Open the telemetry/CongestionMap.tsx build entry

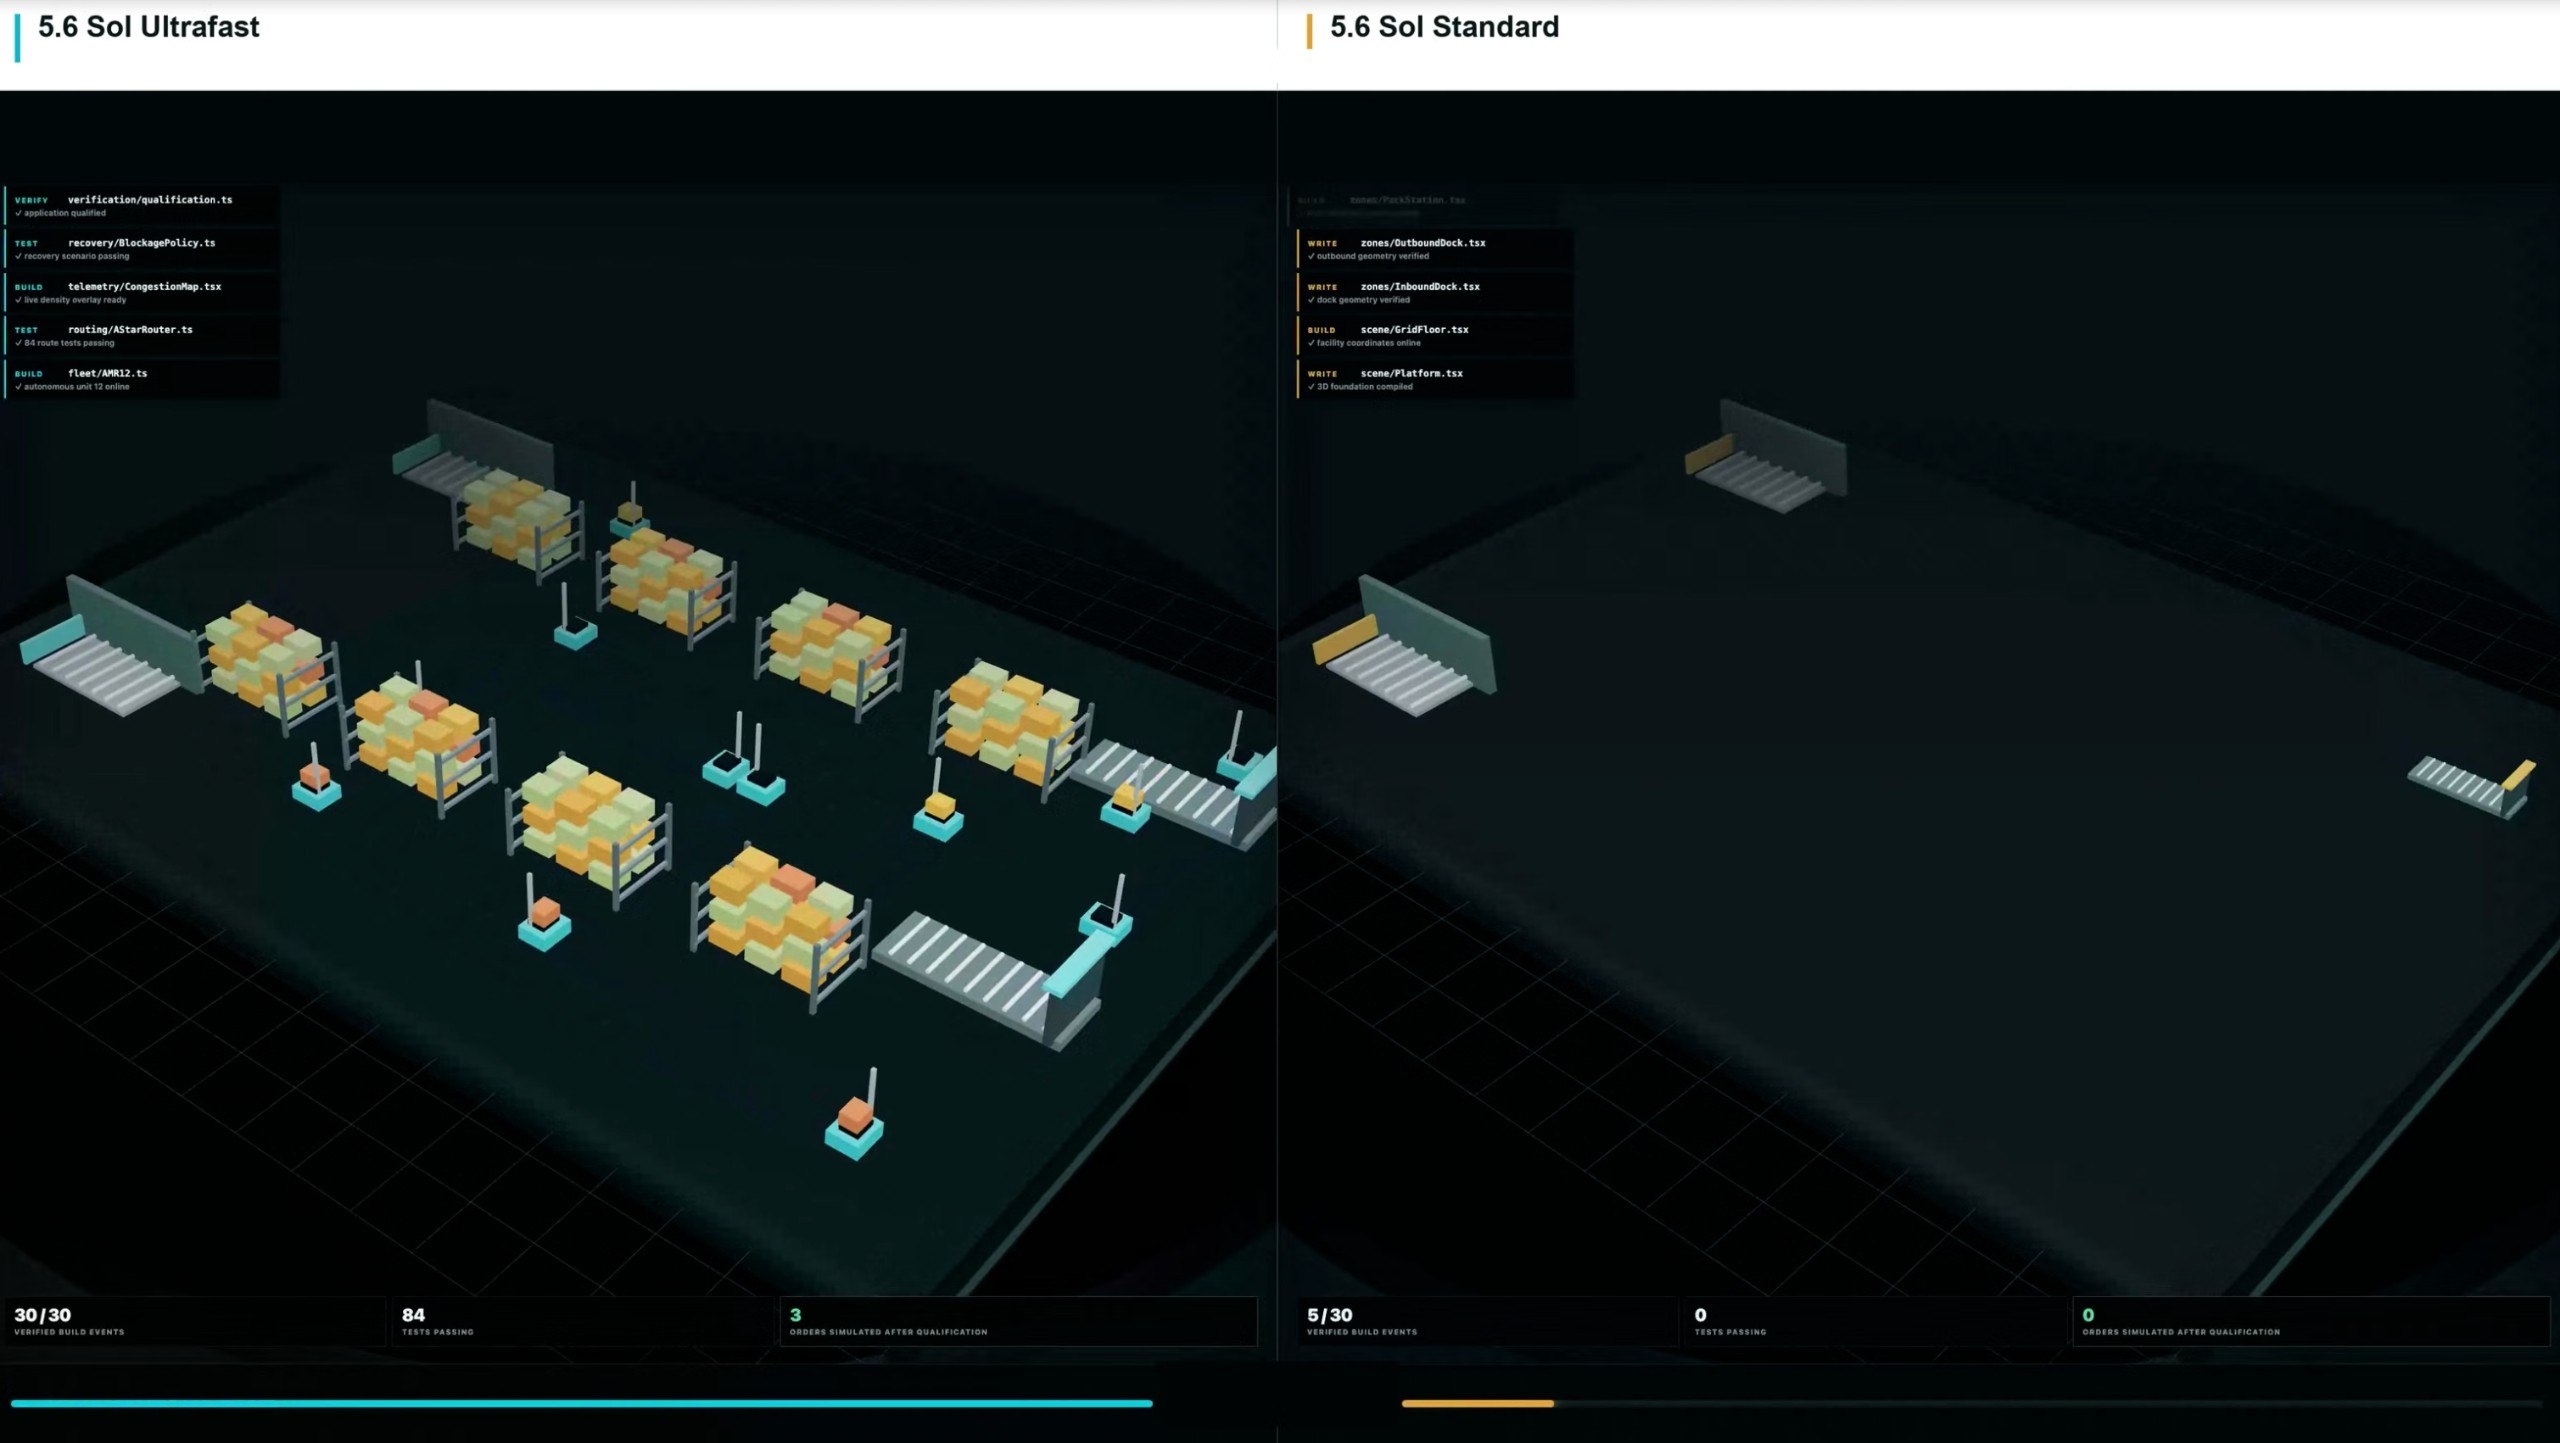[142, 292]
